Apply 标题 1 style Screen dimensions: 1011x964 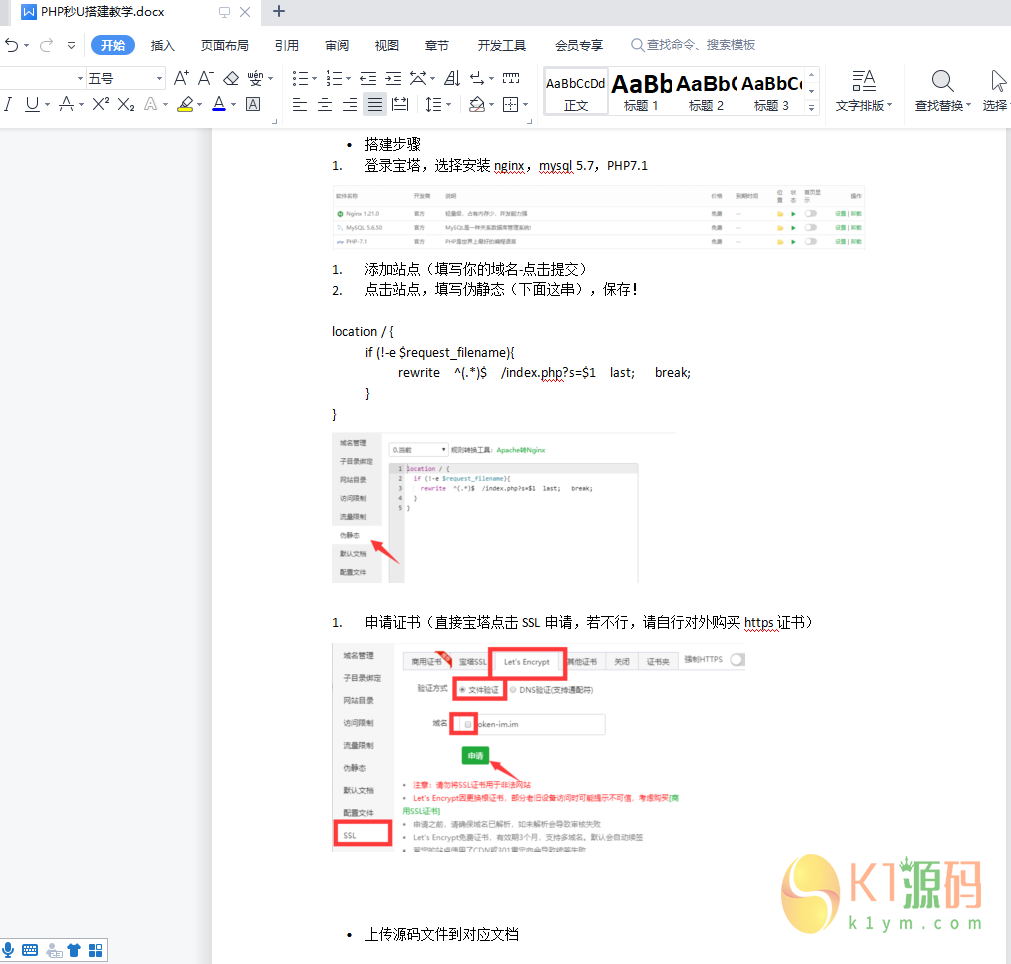(x=642, y=92)
